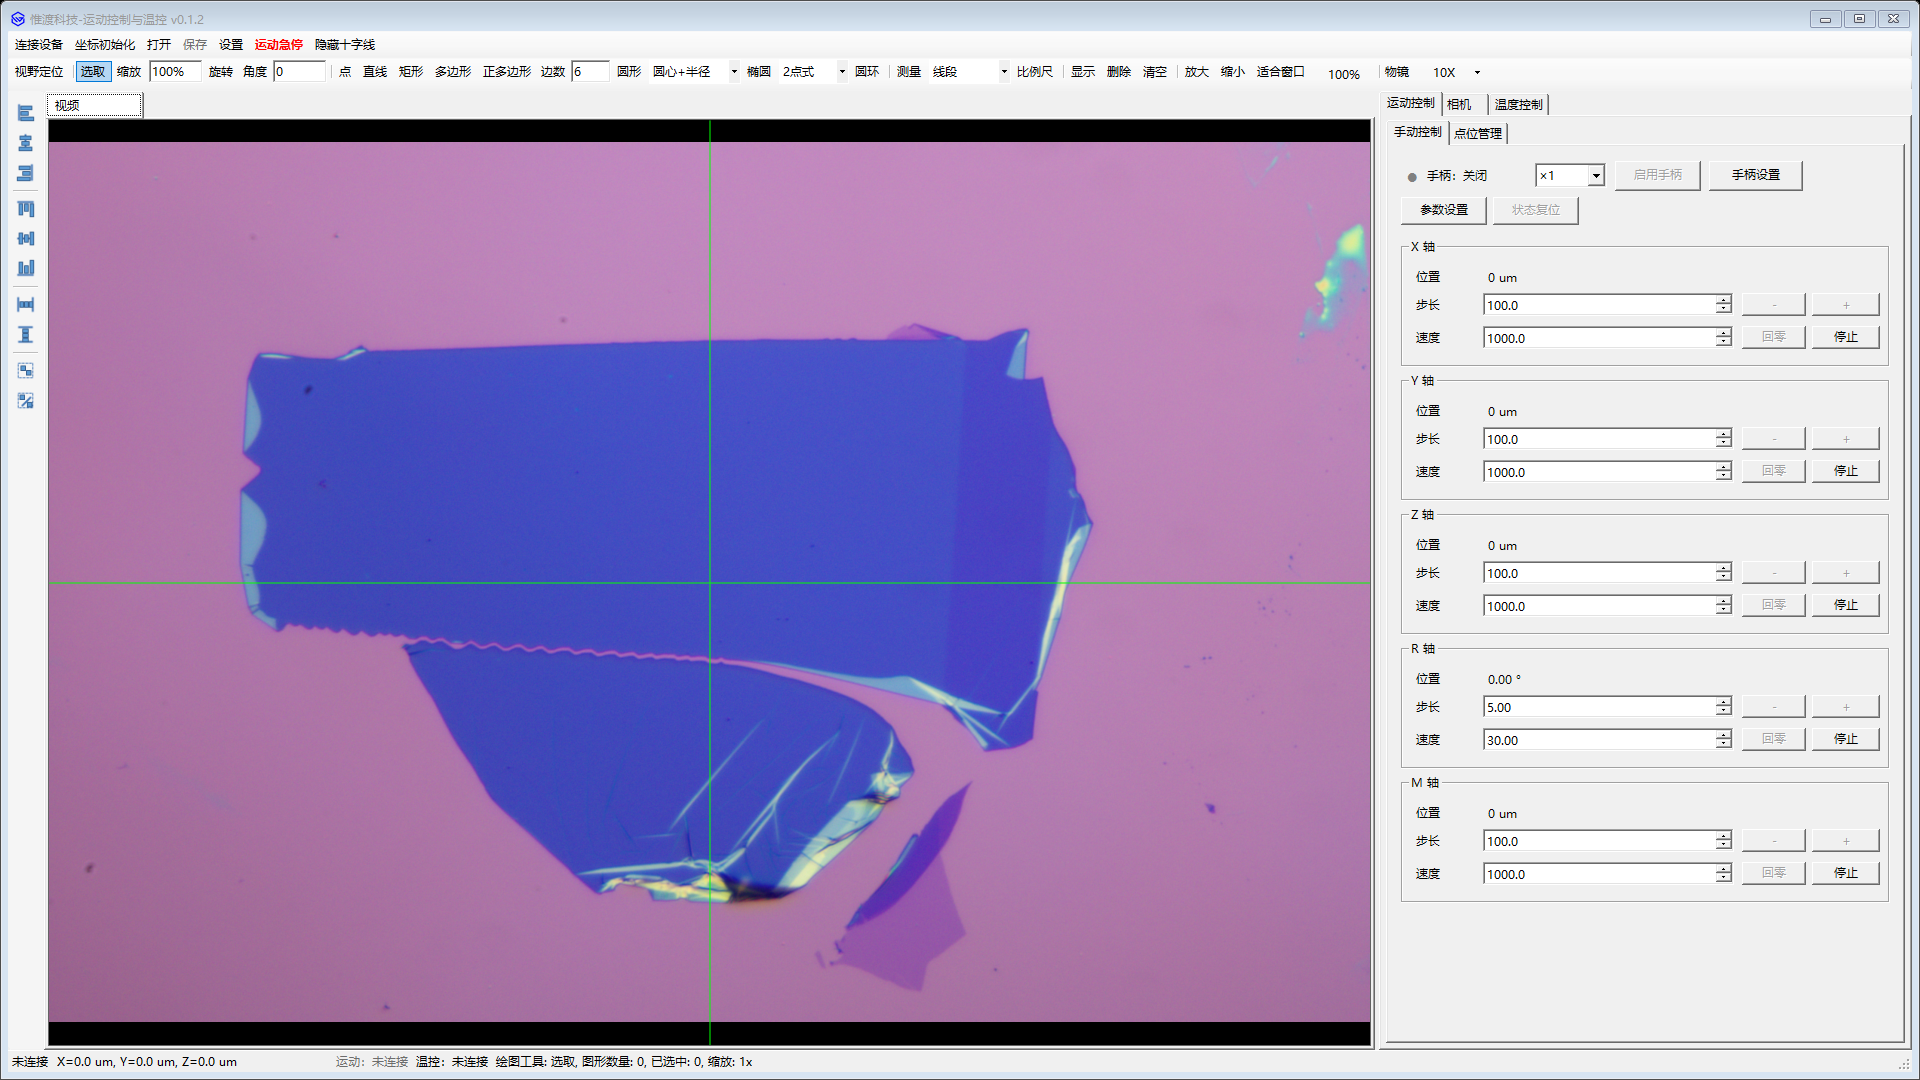
Task: Click 停止 button for M axis
Action: 1845,874
